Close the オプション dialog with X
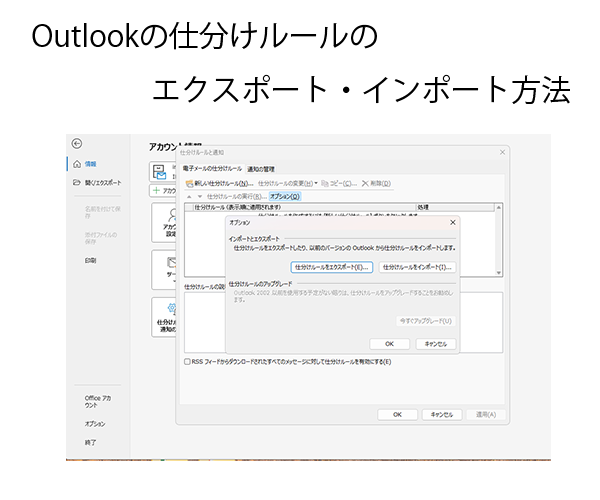Screen dimensions: 600x500 [452, 222]
